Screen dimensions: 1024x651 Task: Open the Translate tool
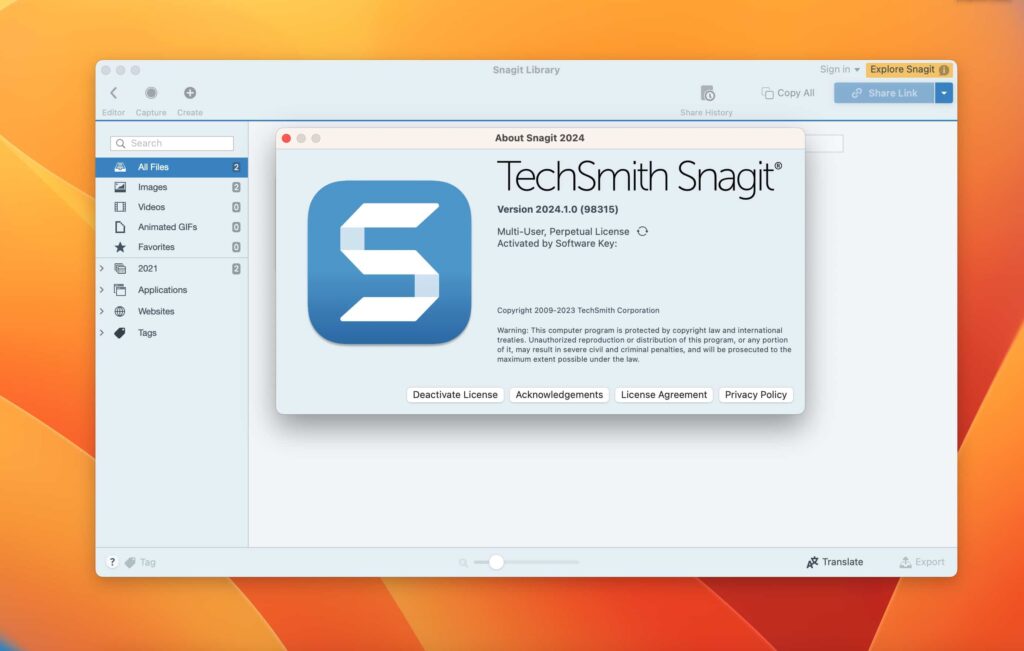835,561
